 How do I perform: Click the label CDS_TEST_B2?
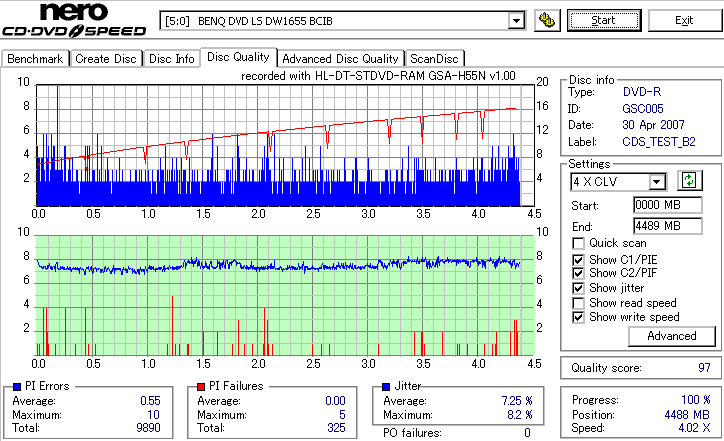click(659, 142)
